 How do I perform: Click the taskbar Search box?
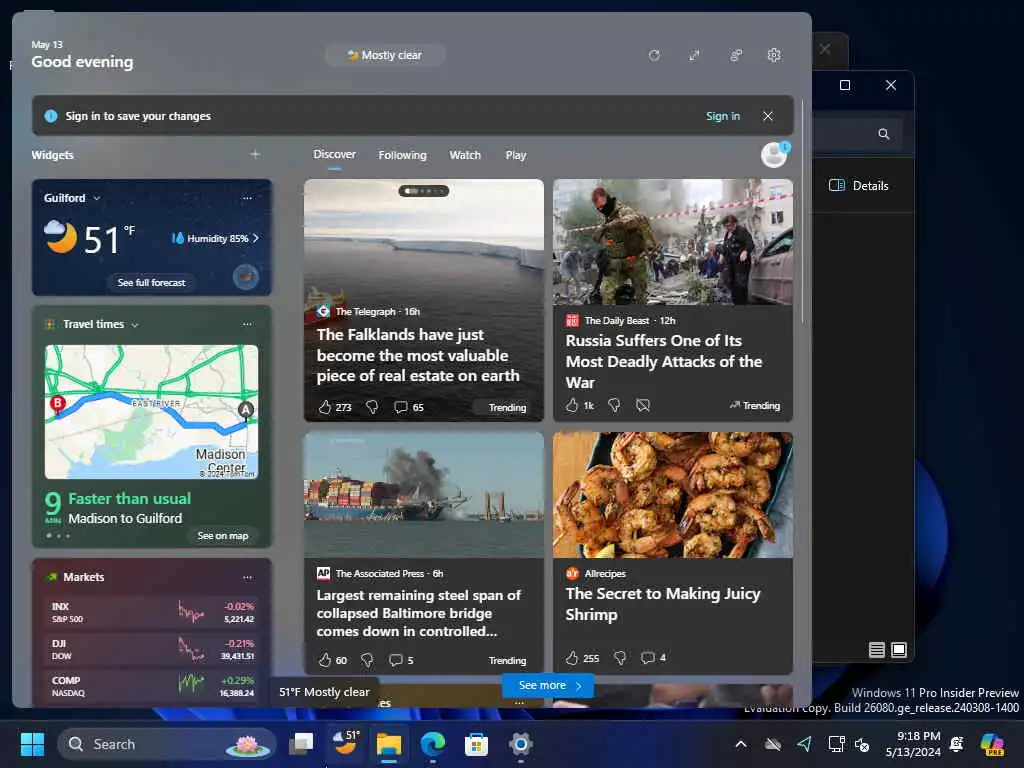(x=167, y=744)
